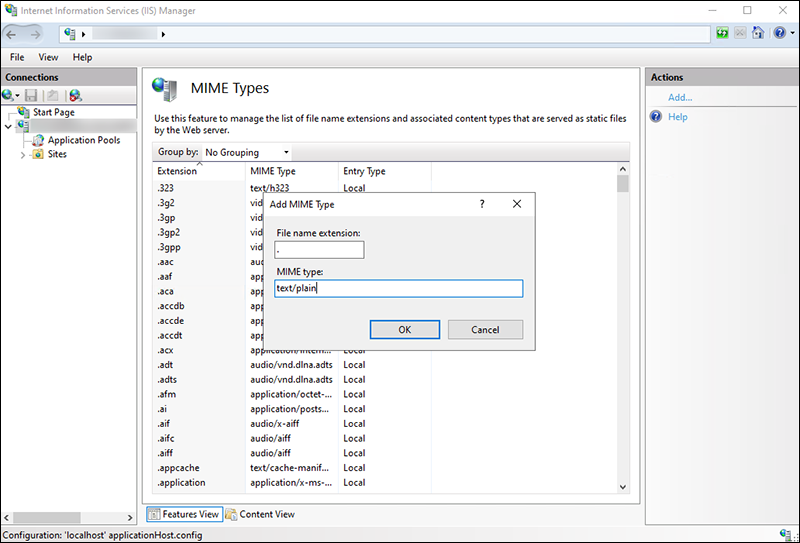Image resolution: width=800 pixels, height=543 pixels.
Task: Click the text/cache-manif... MIME type cell
Action: click(x=289, y=468)
